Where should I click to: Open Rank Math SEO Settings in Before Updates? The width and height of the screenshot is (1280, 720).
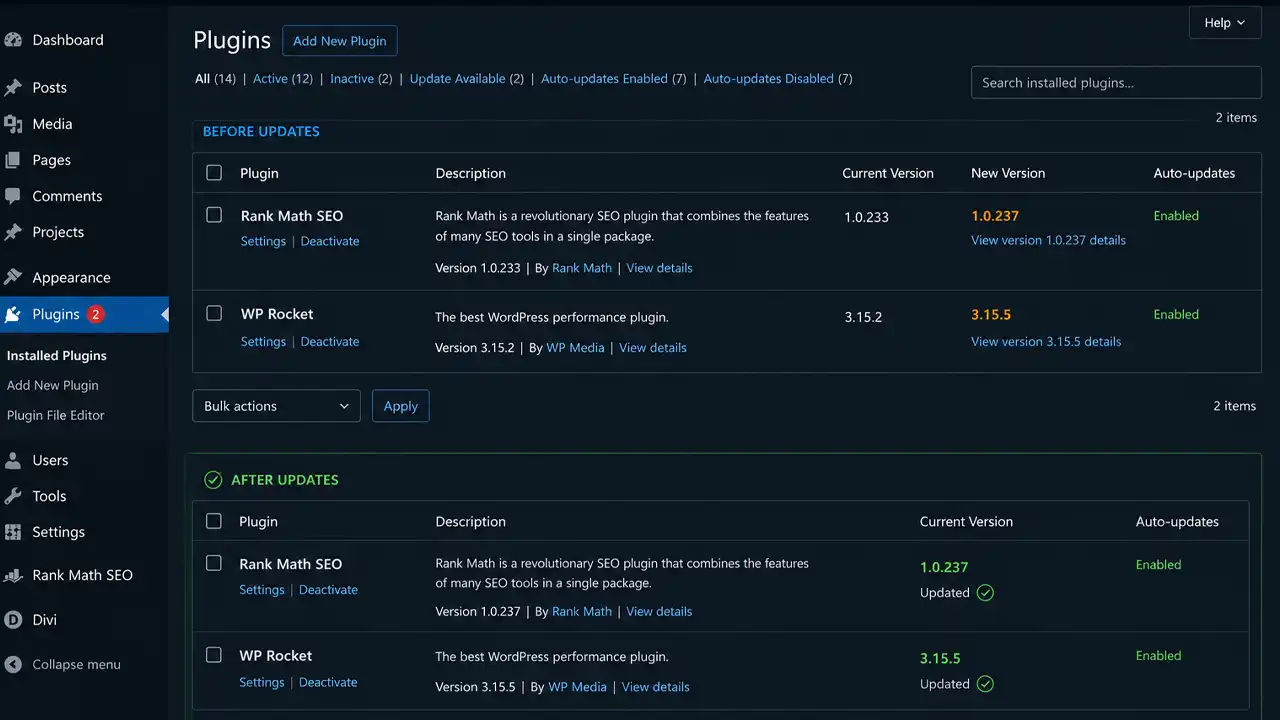[x=263, y=241]
